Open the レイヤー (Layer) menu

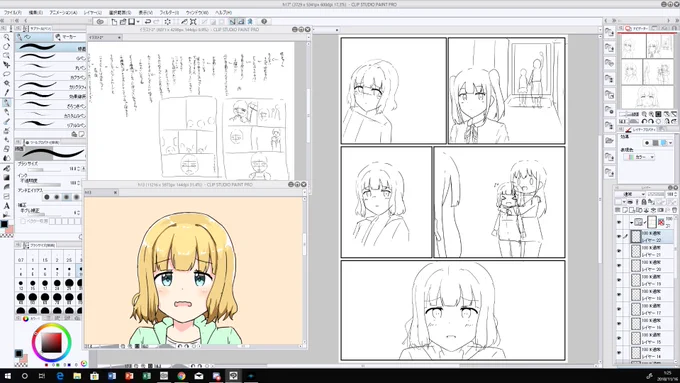click(93, 13)
